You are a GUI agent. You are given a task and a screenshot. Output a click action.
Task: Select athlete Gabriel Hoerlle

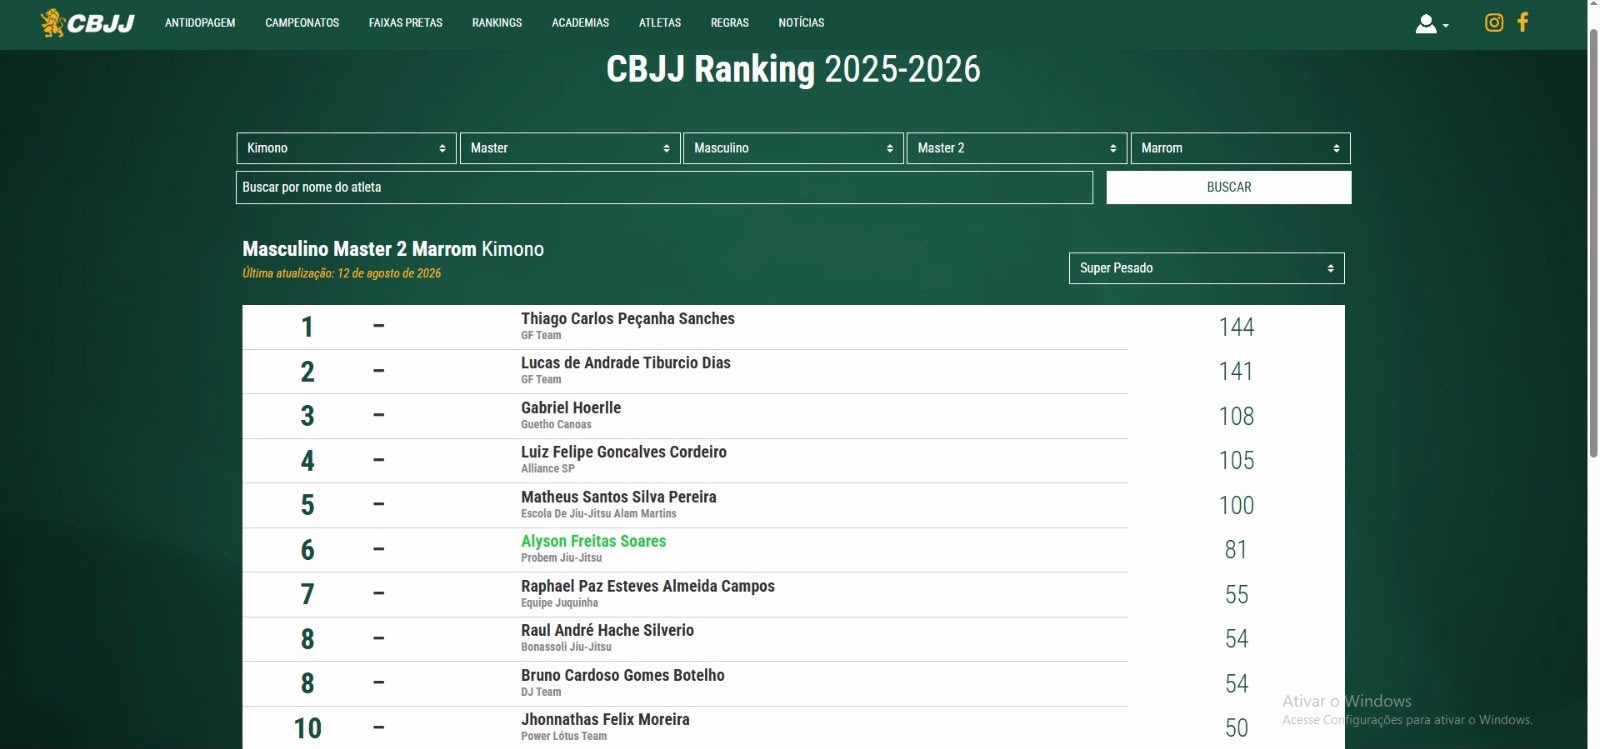[570, 408]
